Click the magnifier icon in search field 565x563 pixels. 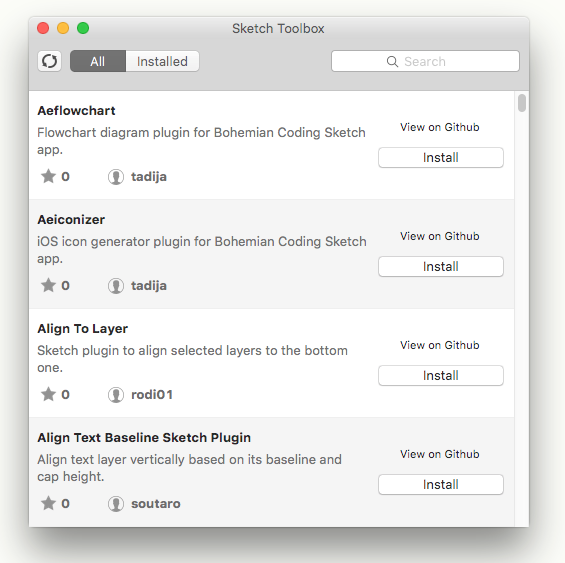tap(392, 62)
